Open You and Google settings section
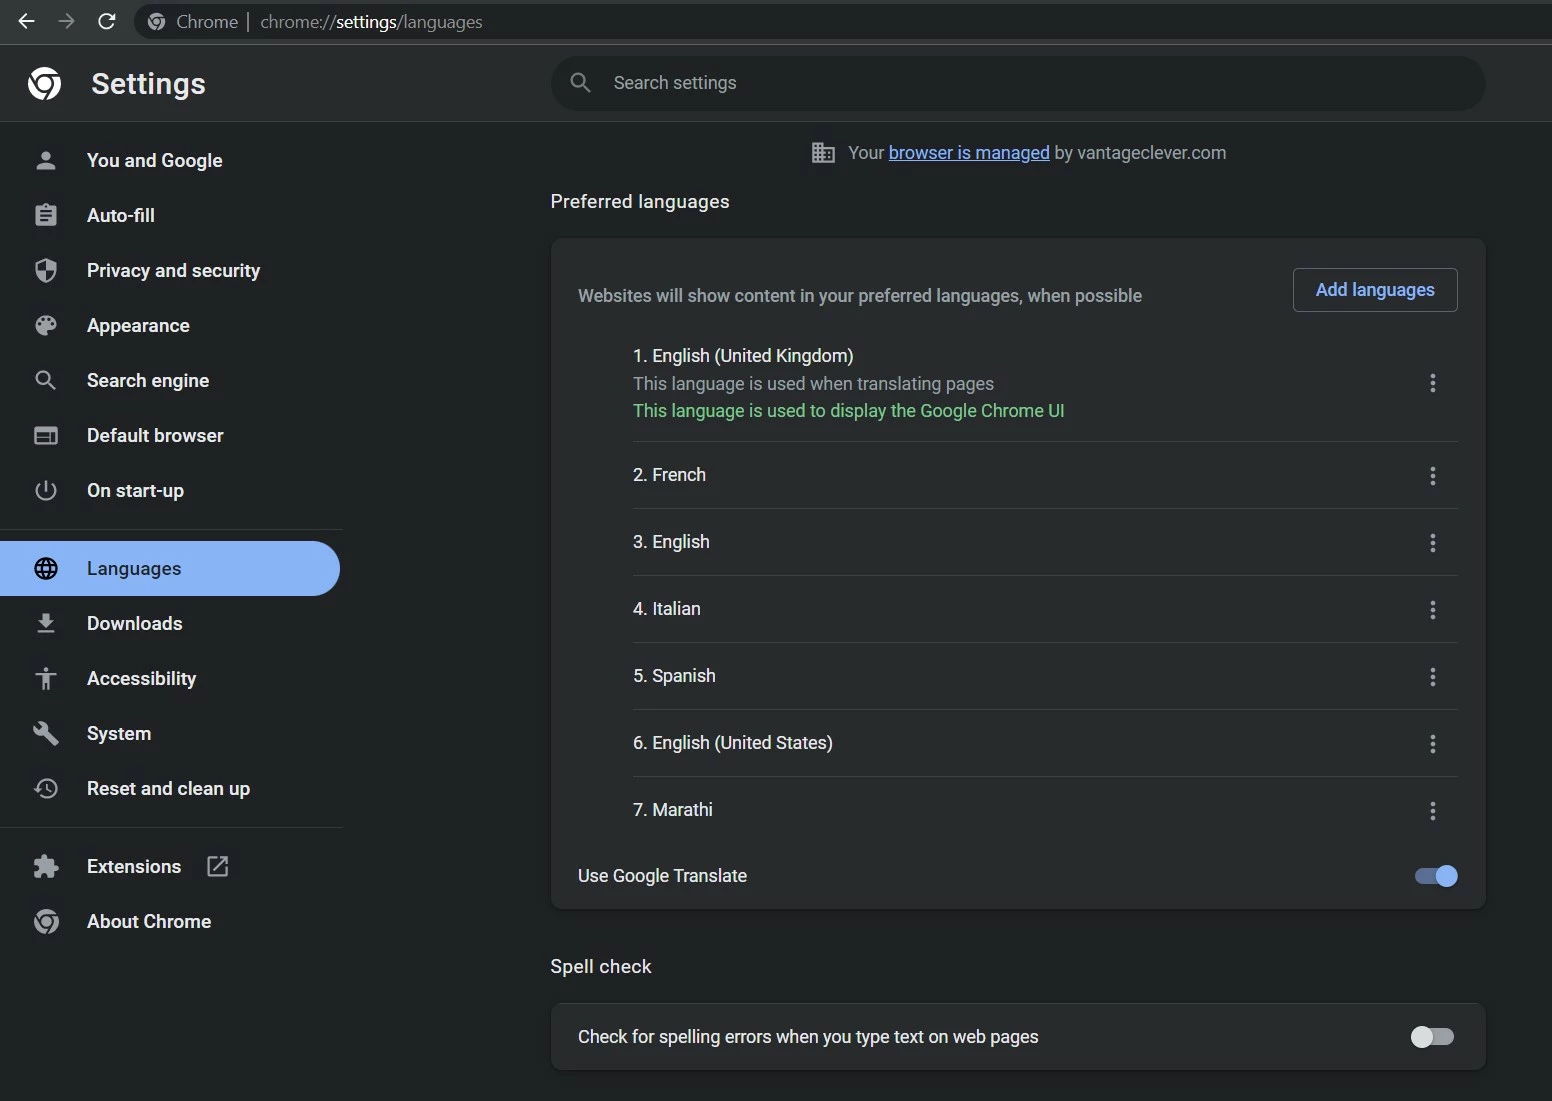Image resolution: width=1552 pixels, height=1101 pixels. [170, 160]
